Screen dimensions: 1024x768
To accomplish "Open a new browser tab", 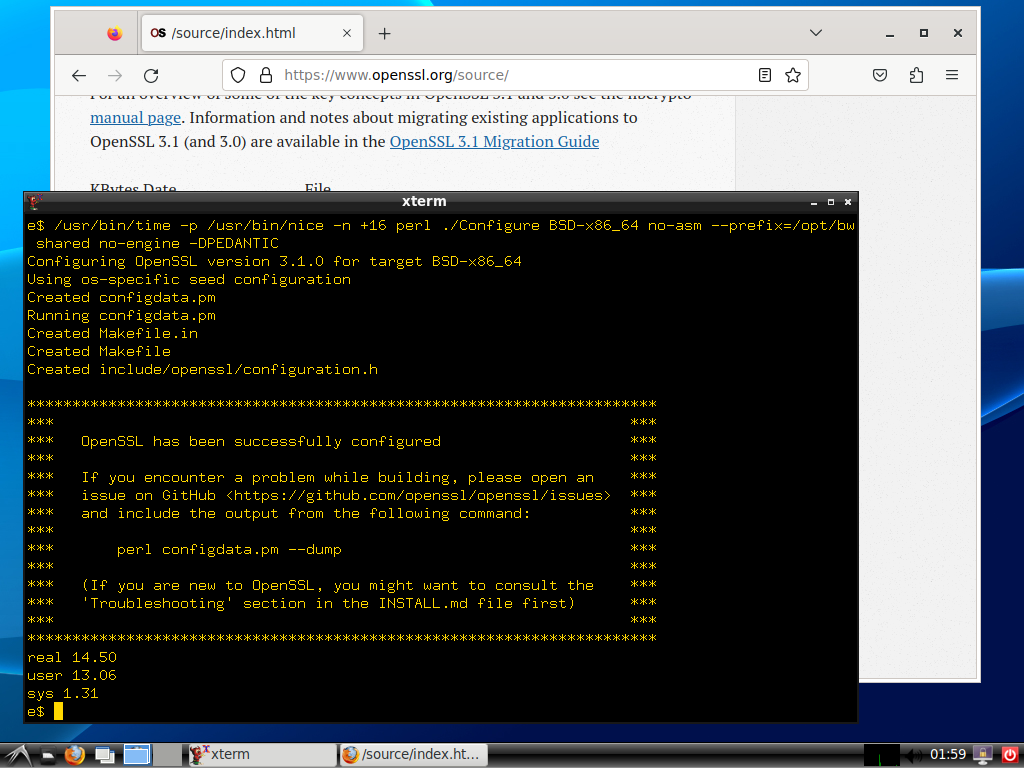I will (x=385, y=33).
